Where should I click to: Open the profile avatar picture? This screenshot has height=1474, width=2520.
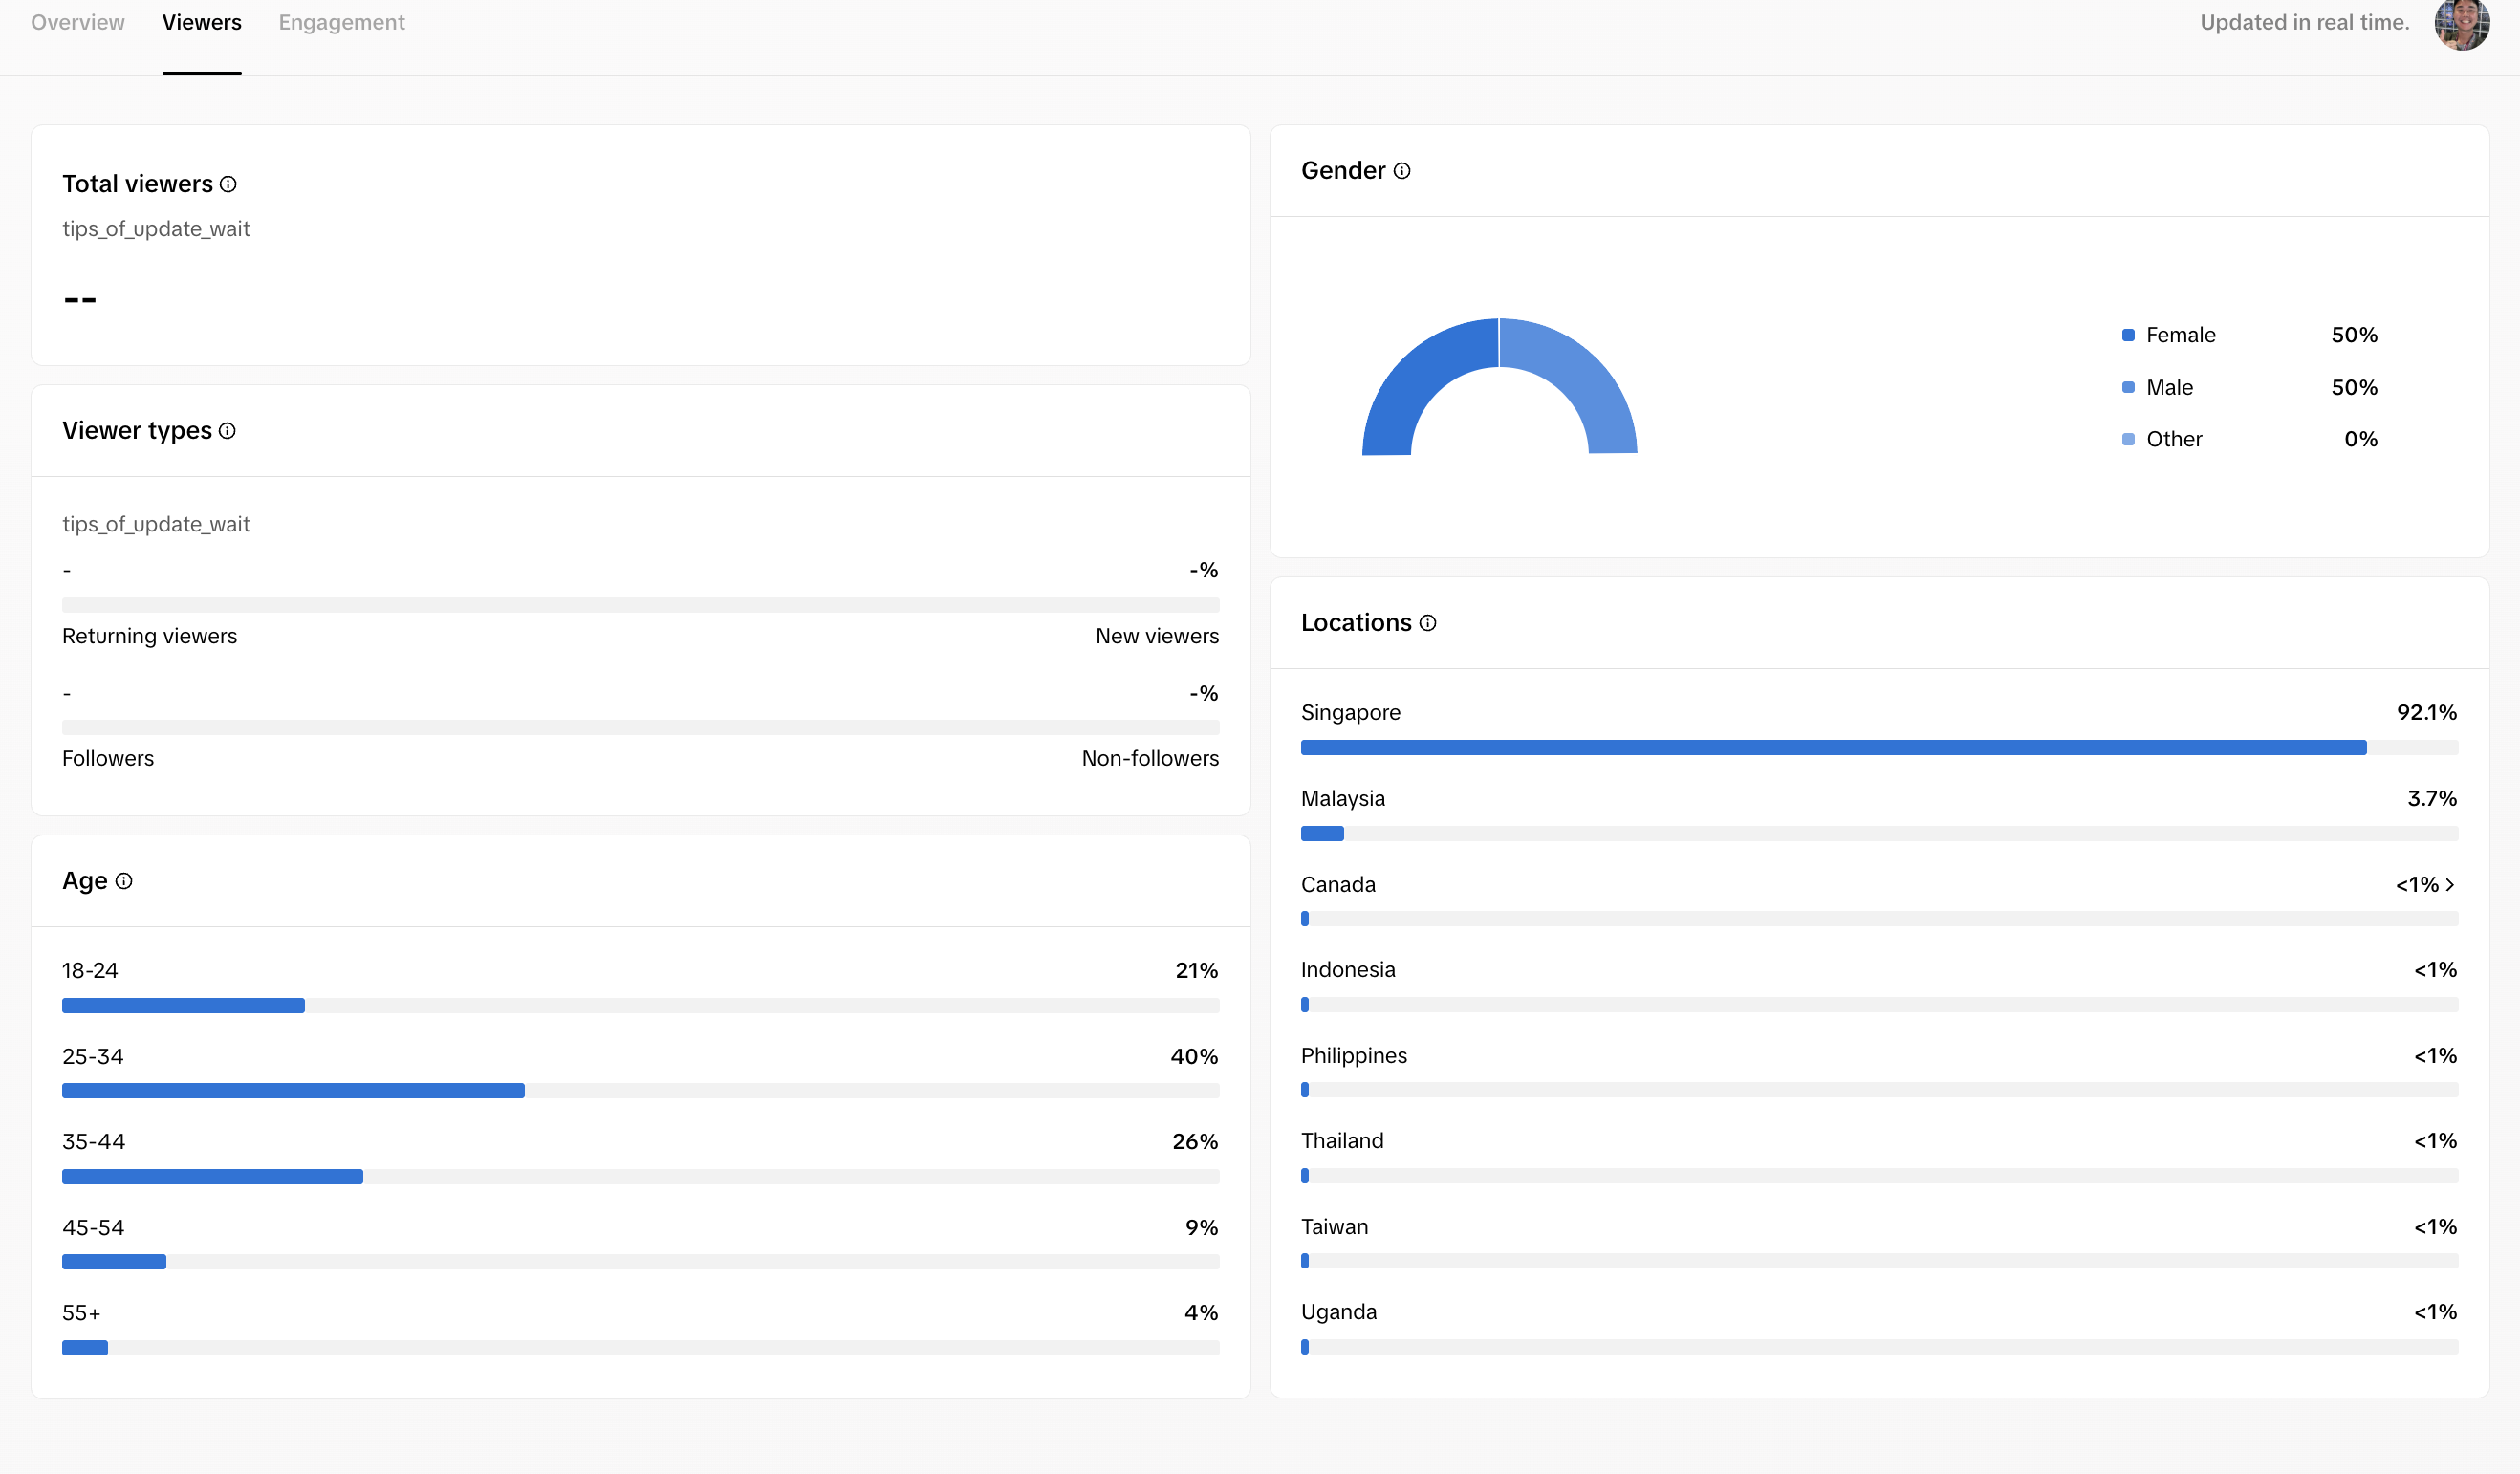(x=2462, y=23)
